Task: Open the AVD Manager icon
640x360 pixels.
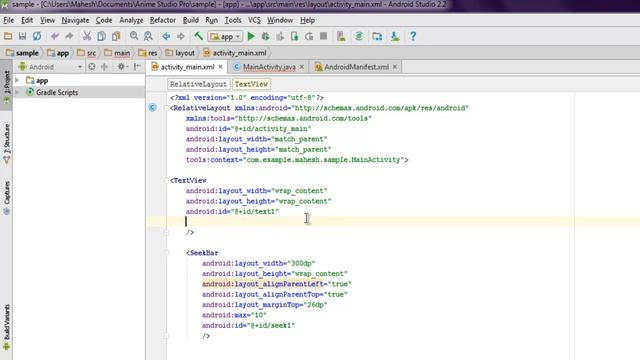Action: tap(341, 36)
